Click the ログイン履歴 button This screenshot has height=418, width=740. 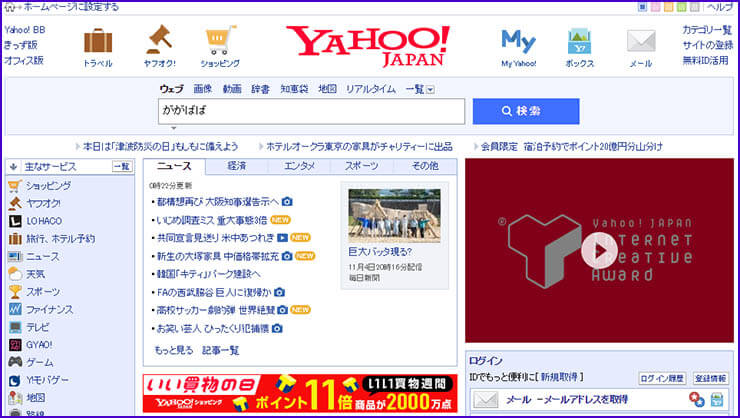(662, 378)
